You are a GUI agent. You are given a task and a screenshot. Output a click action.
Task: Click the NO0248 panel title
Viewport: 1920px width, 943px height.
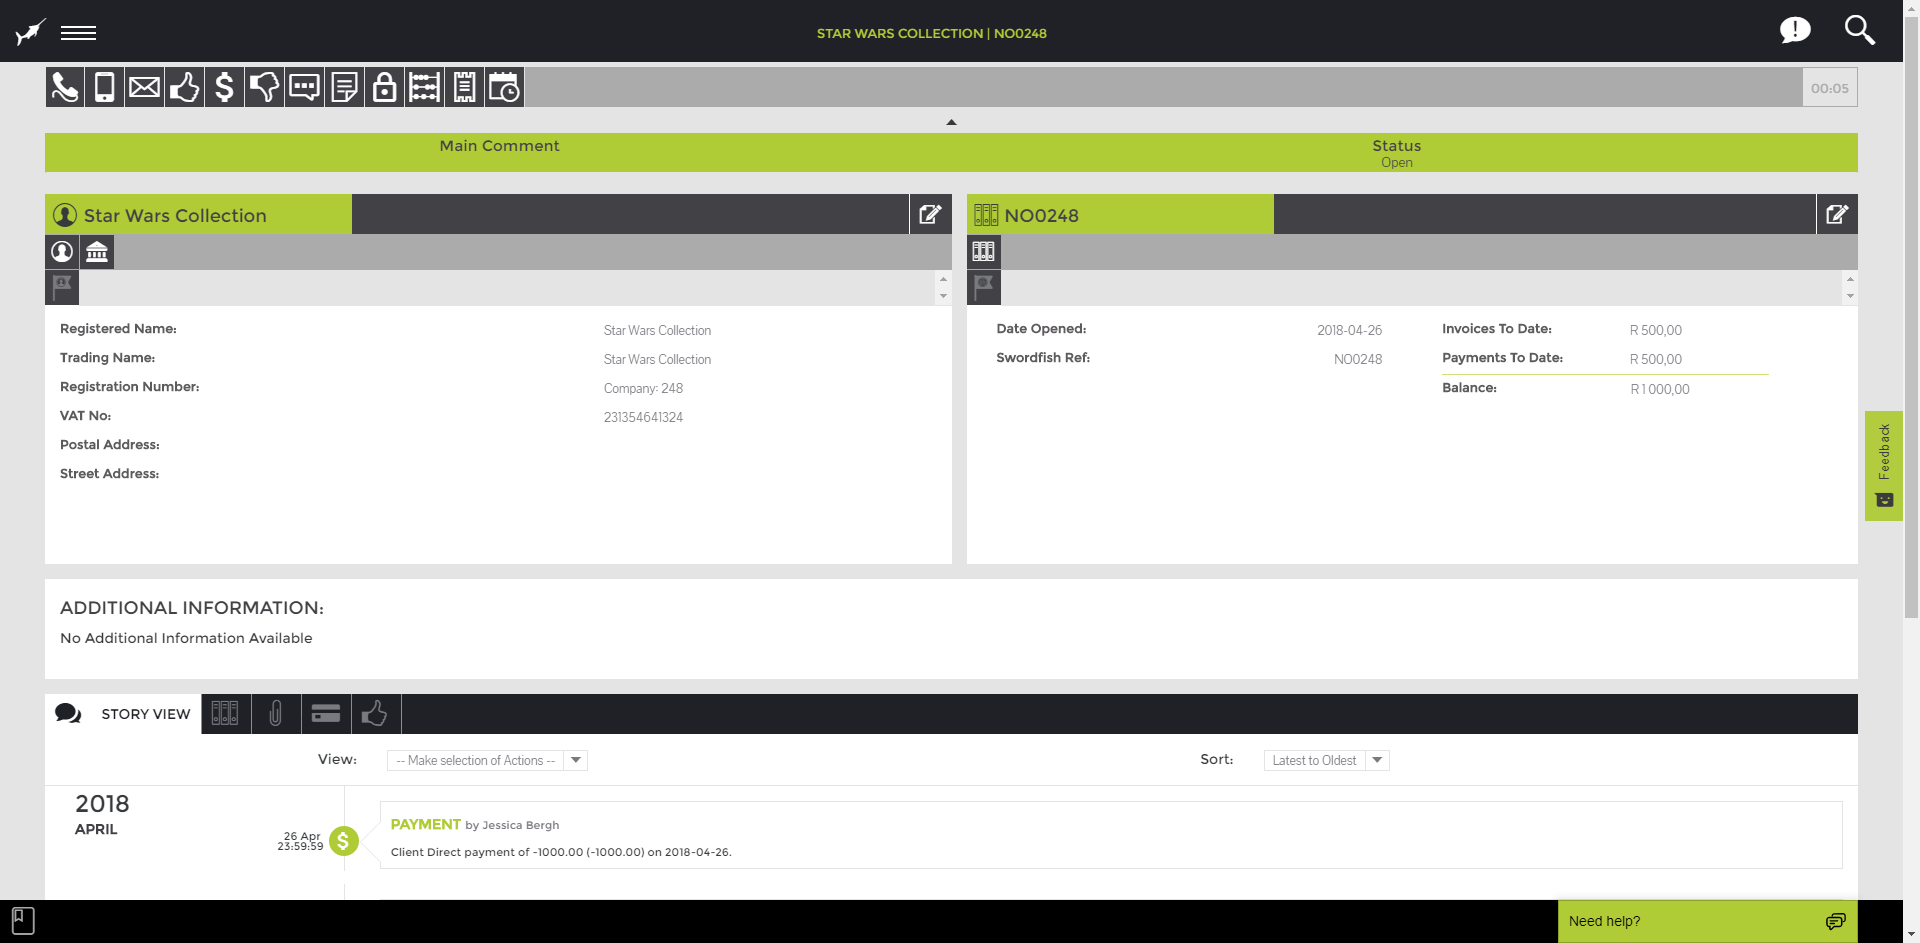point(1041,216)
